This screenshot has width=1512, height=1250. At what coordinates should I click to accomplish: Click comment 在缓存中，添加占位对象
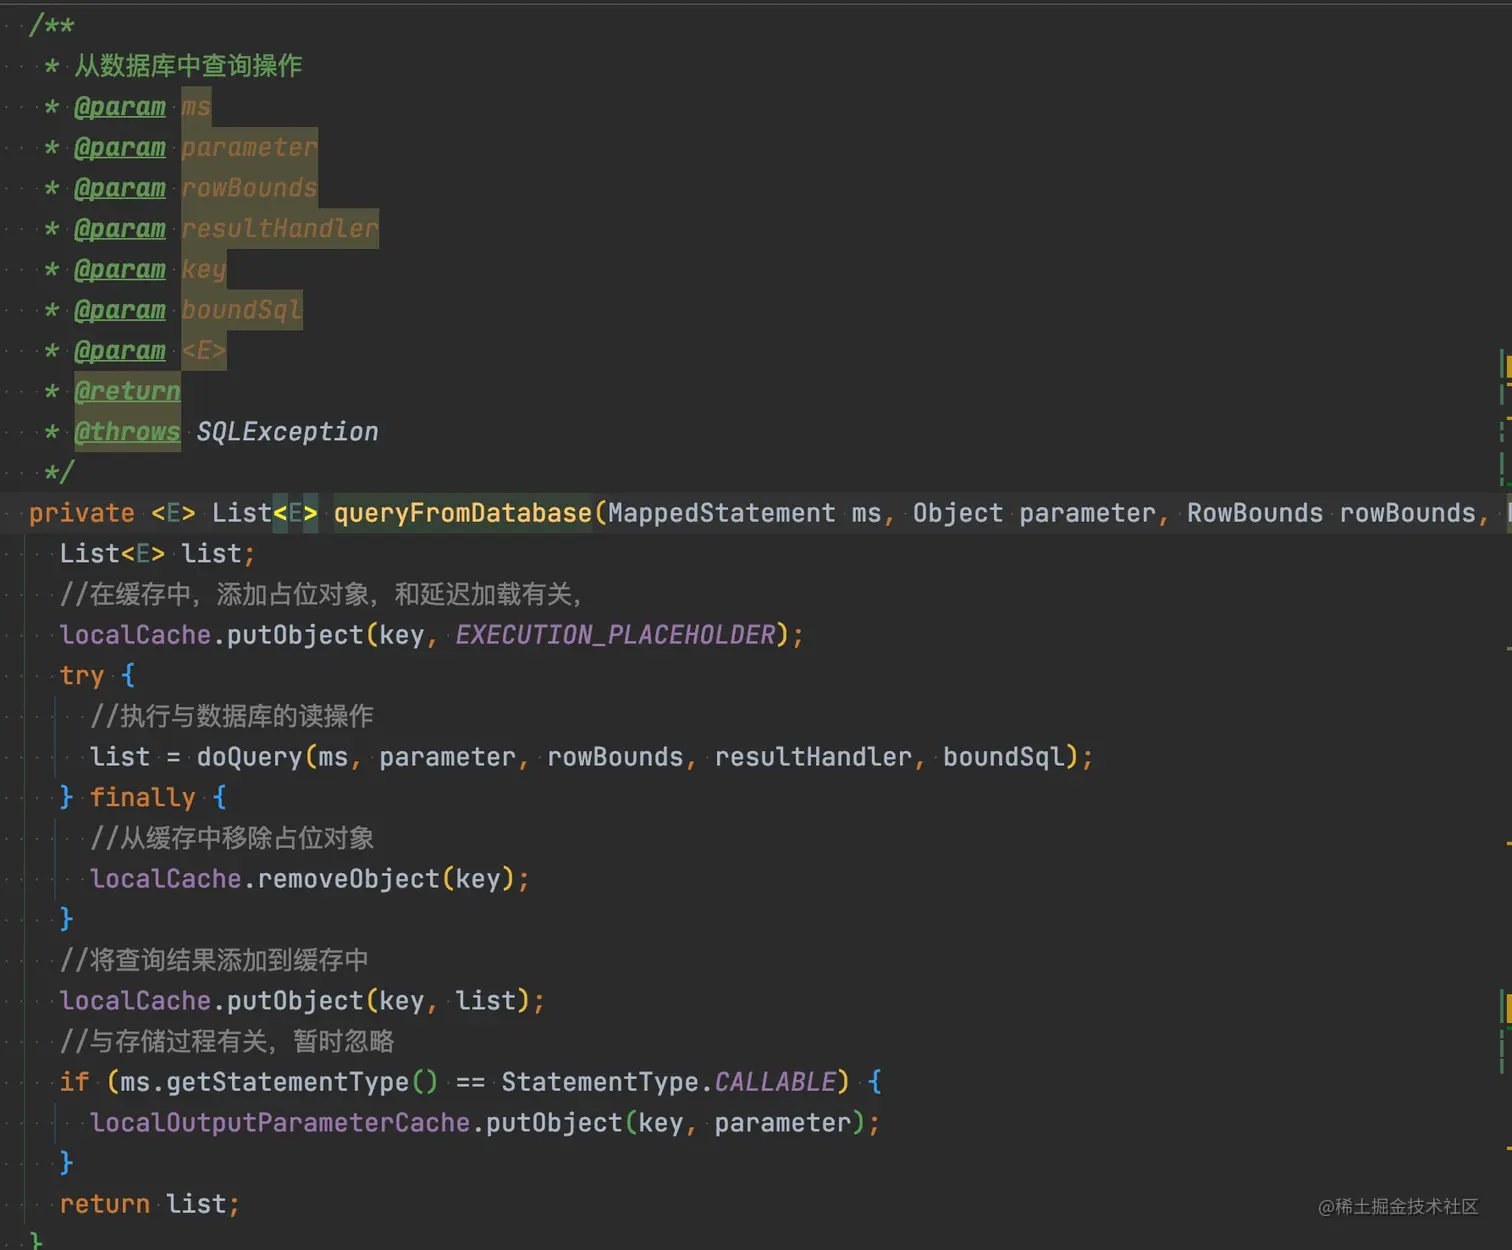click(x=321, y=595)
